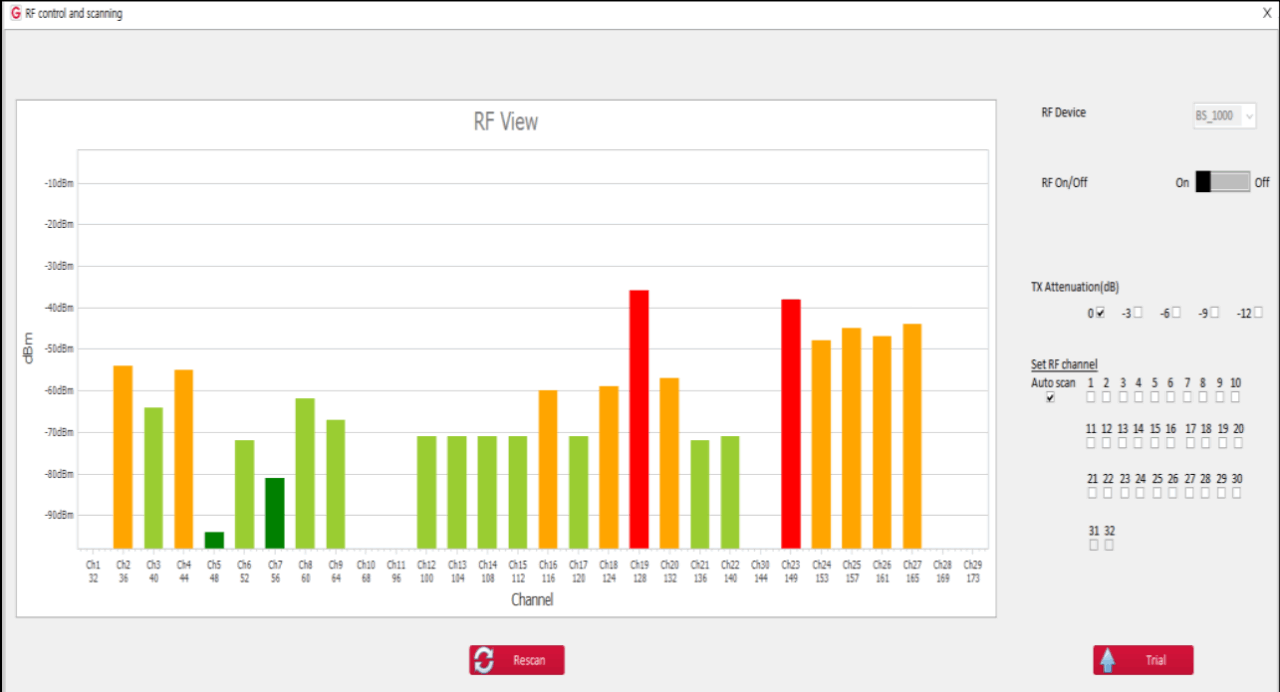Viewport: 1280px width, 692px height.
Task: Click the Rescan refresh arrows icon
Action: pyautogui.click(x=485, y=660)
